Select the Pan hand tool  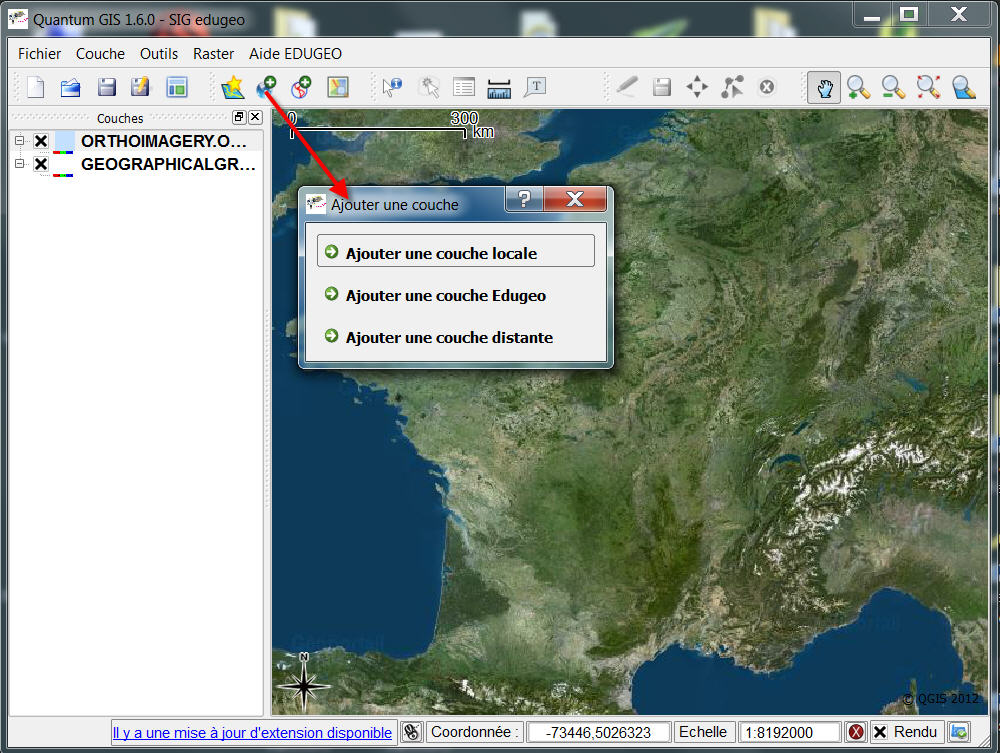pos(824,88)
